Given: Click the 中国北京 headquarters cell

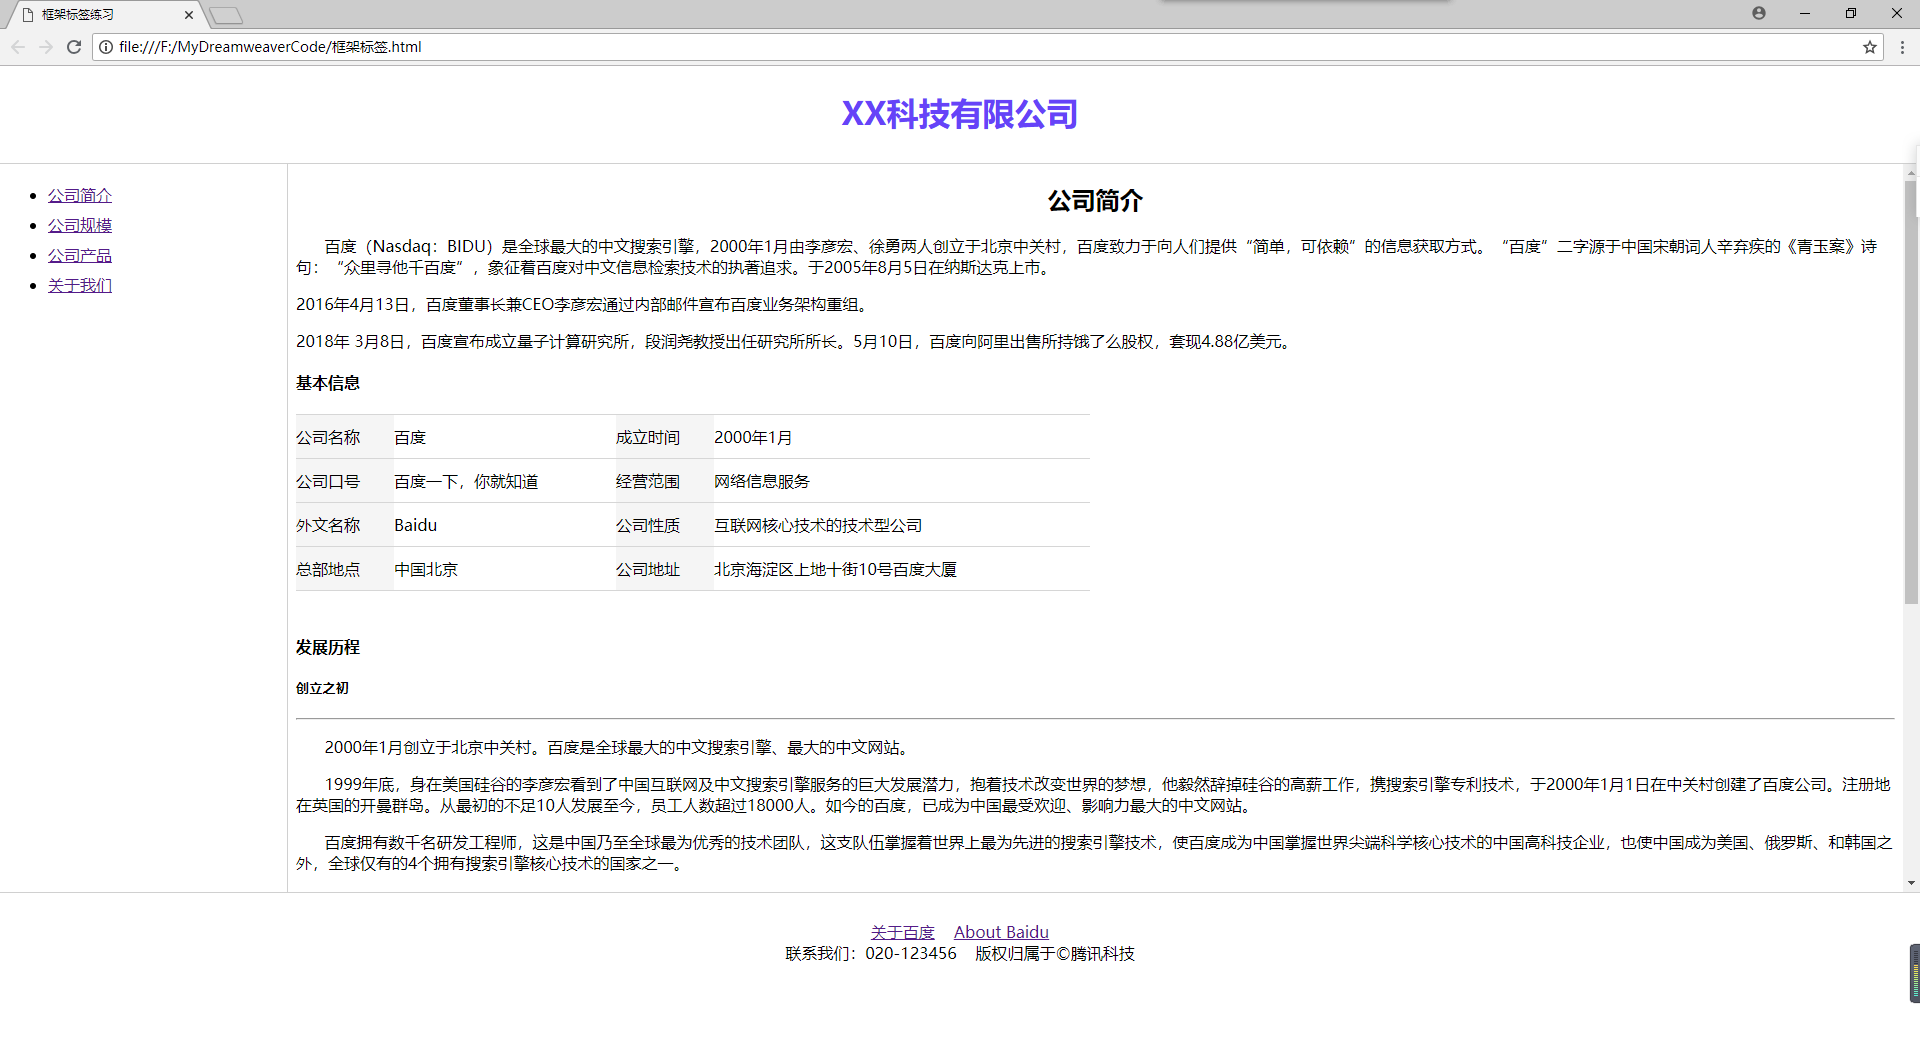Looking at the screenshot, I should 426,570.
